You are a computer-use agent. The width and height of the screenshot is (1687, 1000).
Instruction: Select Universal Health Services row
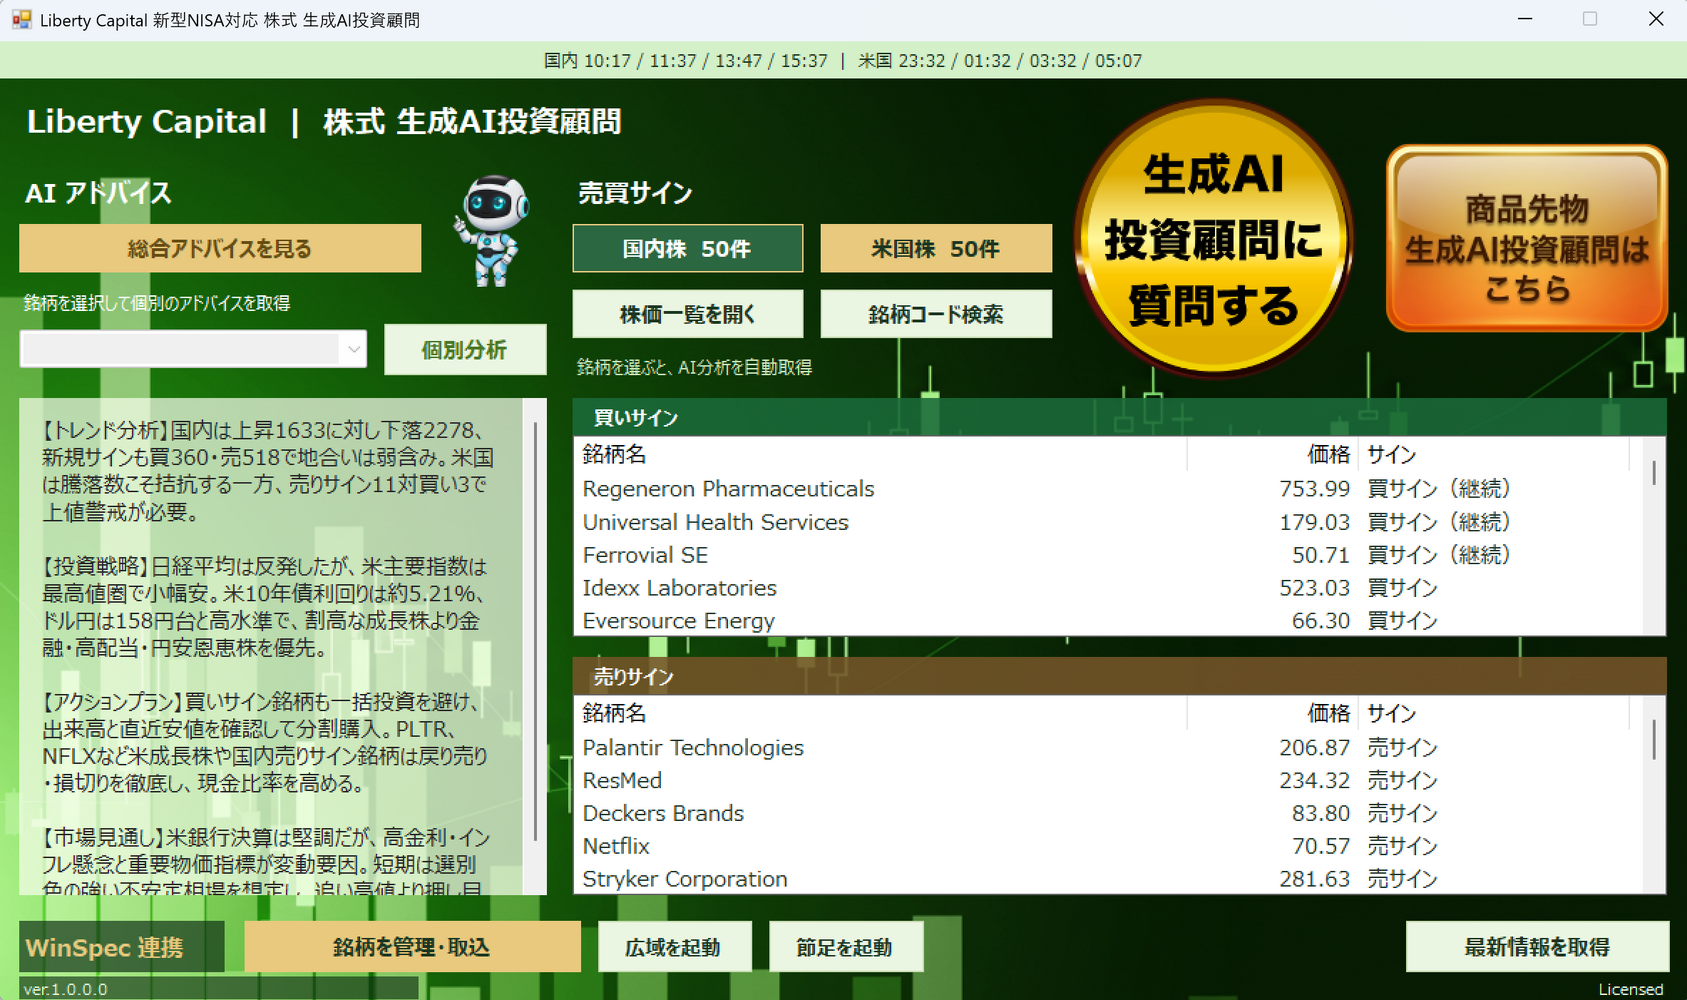click(1108, 522)
